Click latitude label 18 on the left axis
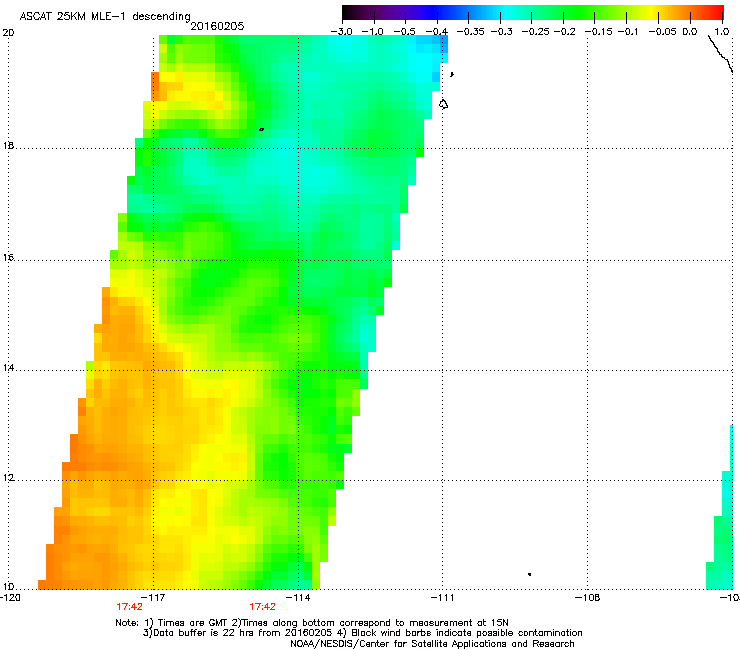 (8, 146)
